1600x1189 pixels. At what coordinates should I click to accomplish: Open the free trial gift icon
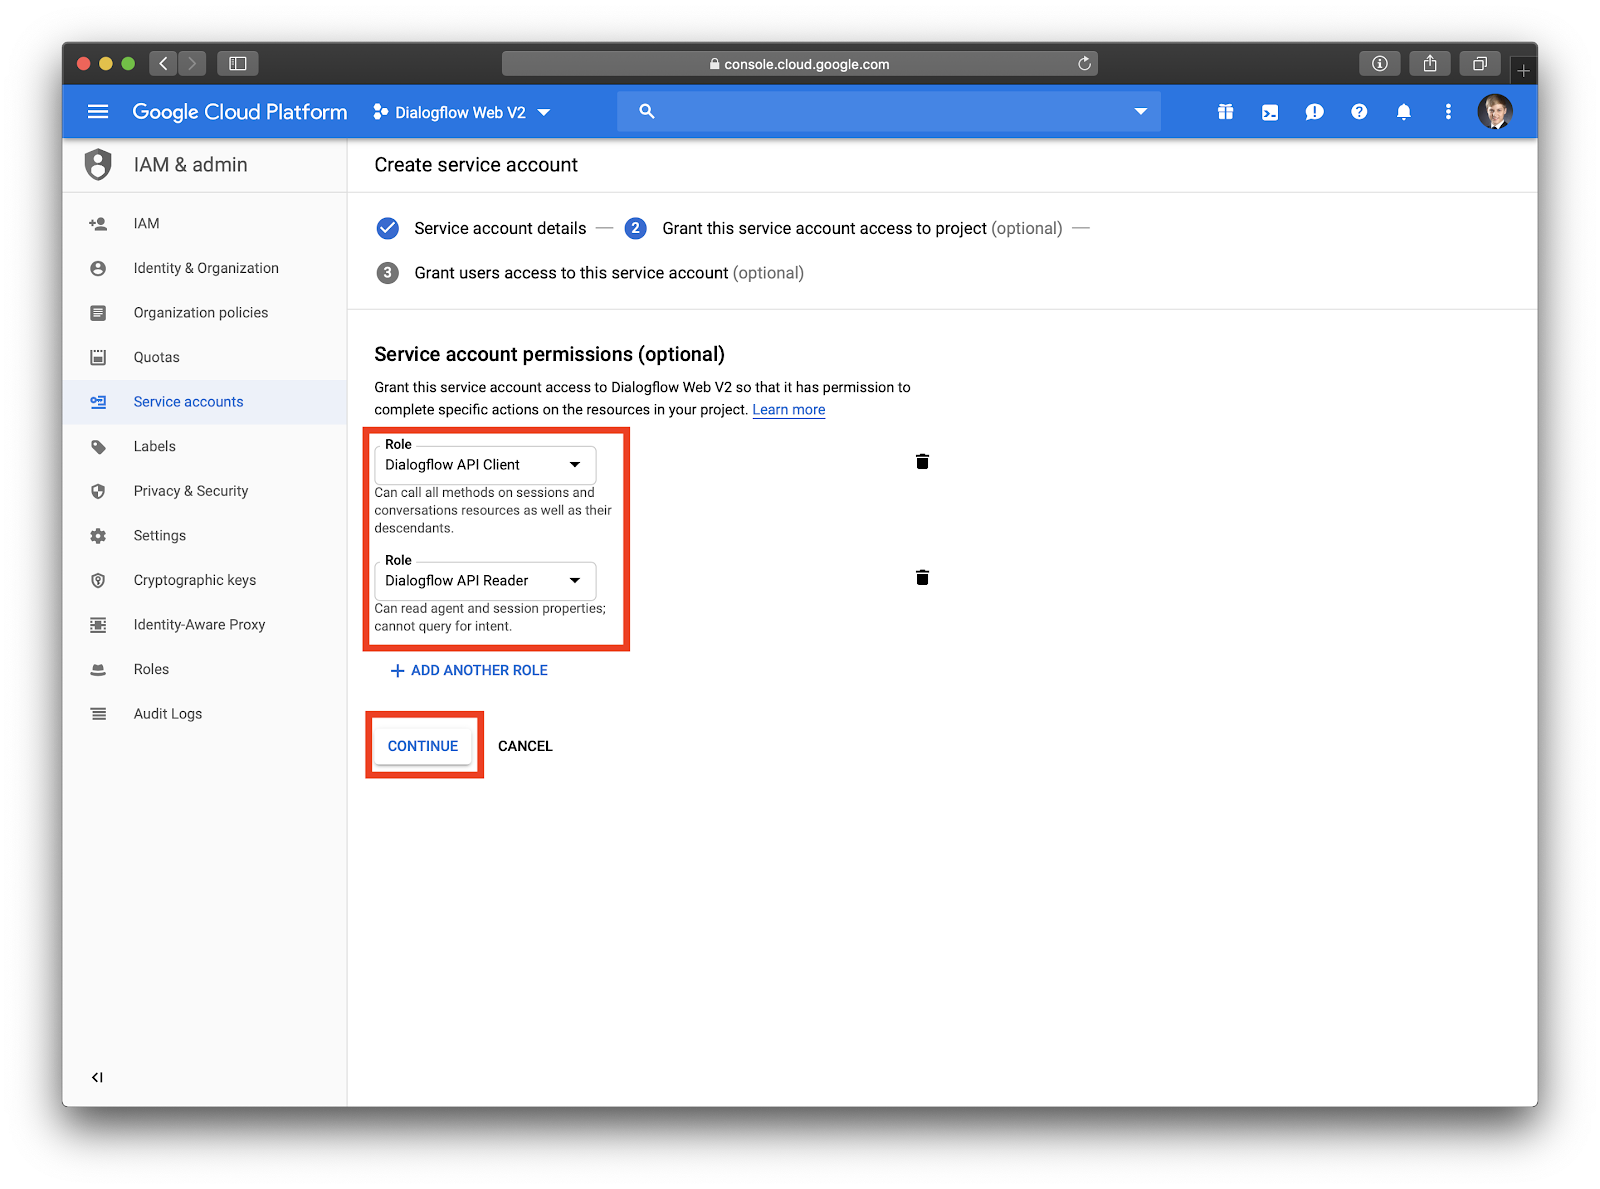click(x=1225, y=112)
